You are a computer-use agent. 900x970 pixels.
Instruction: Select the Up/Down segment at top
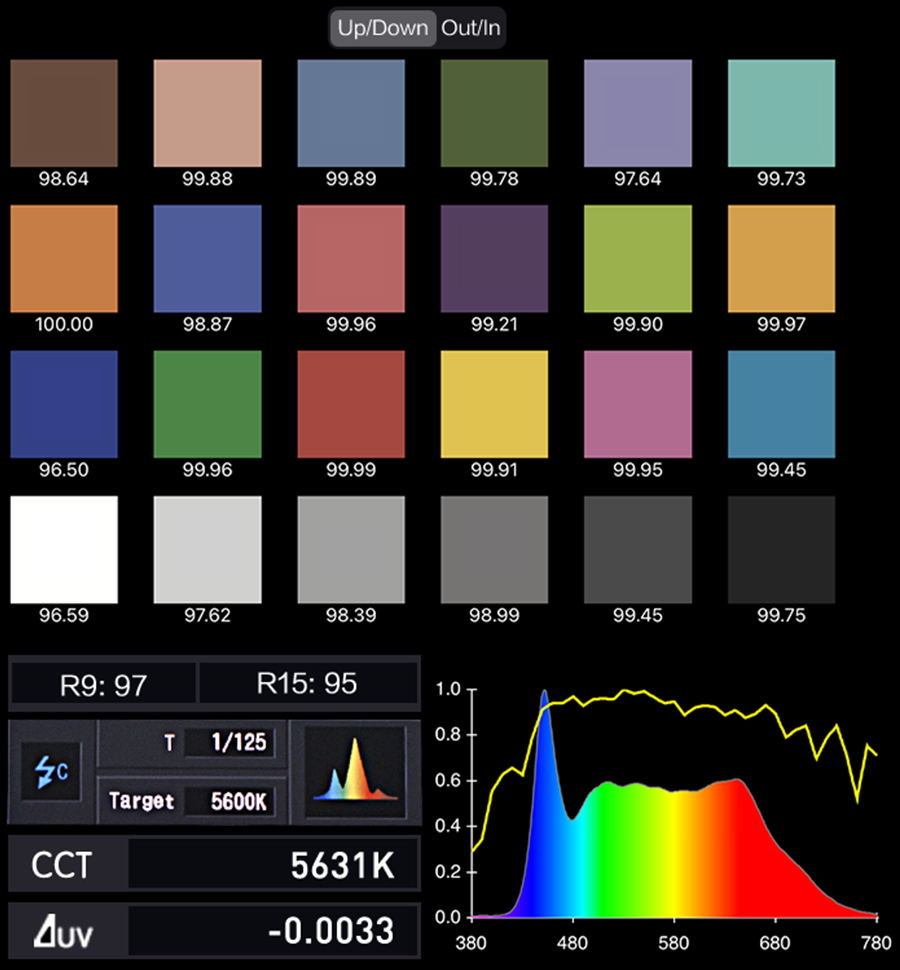tap(383, 29)
